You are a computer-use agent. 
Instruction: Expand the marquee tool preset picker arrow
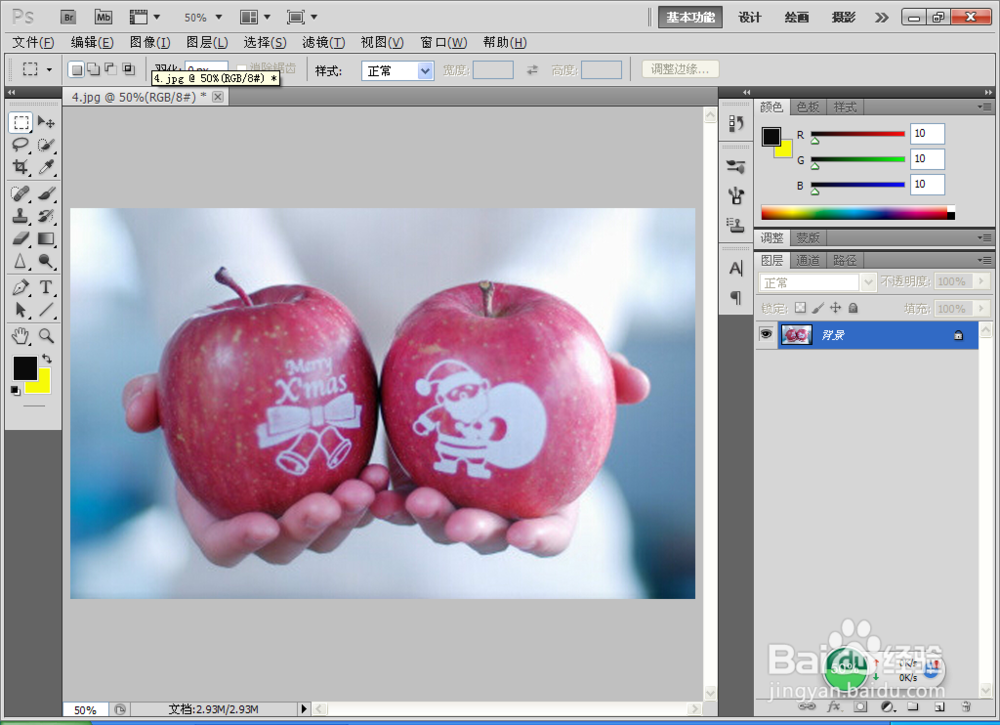49,70
